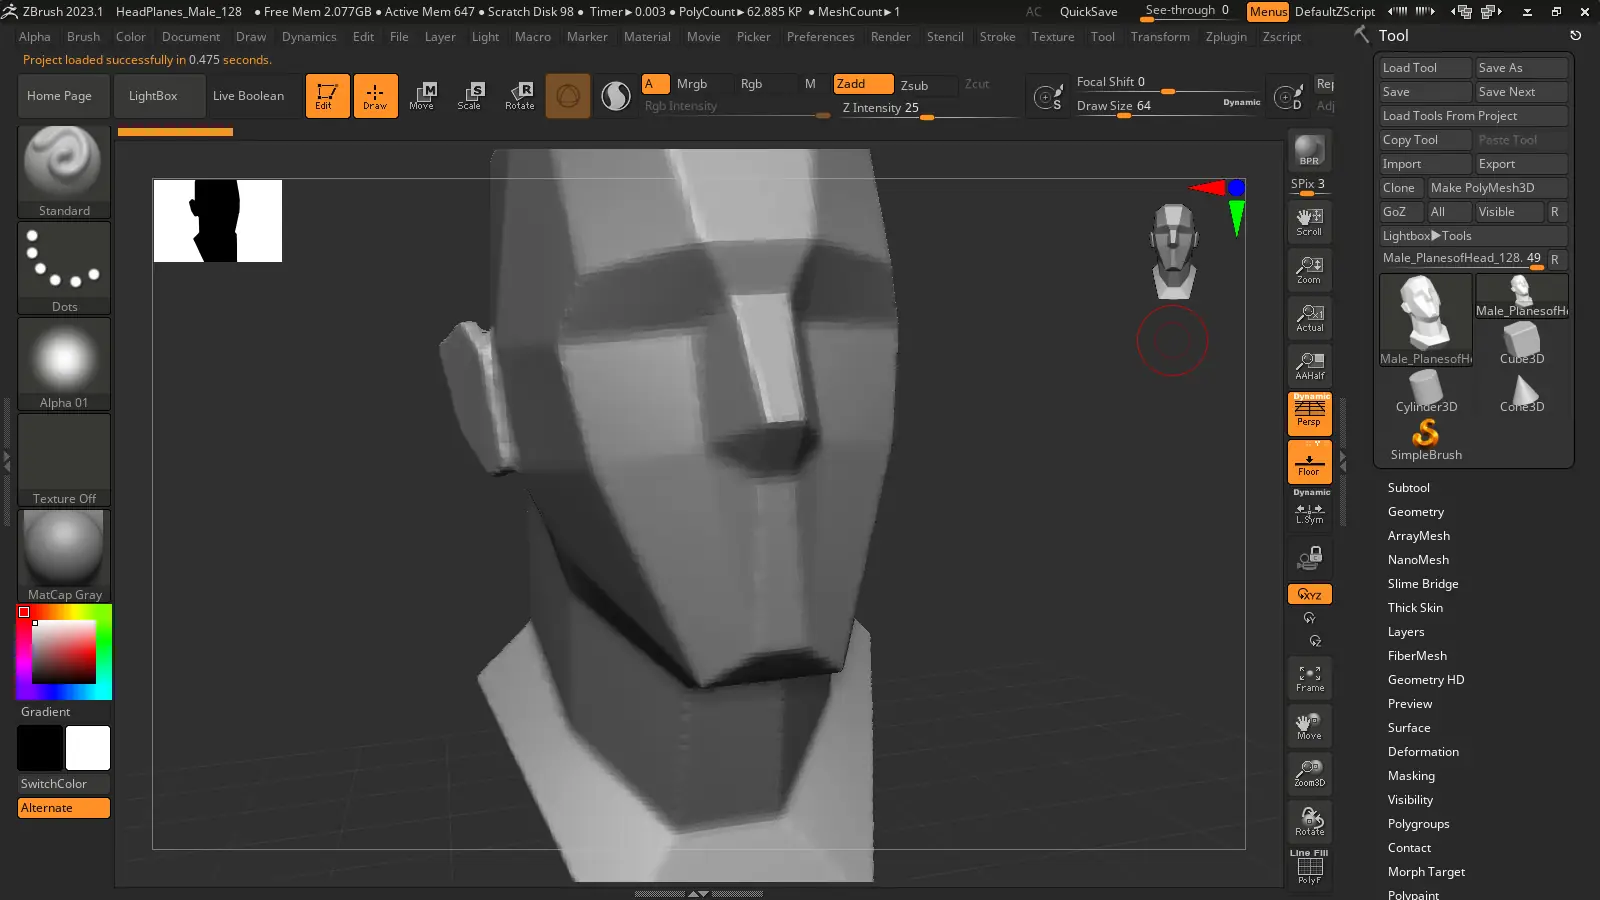Open the Zplugin menu
1600x900 pixels.
1226,37
